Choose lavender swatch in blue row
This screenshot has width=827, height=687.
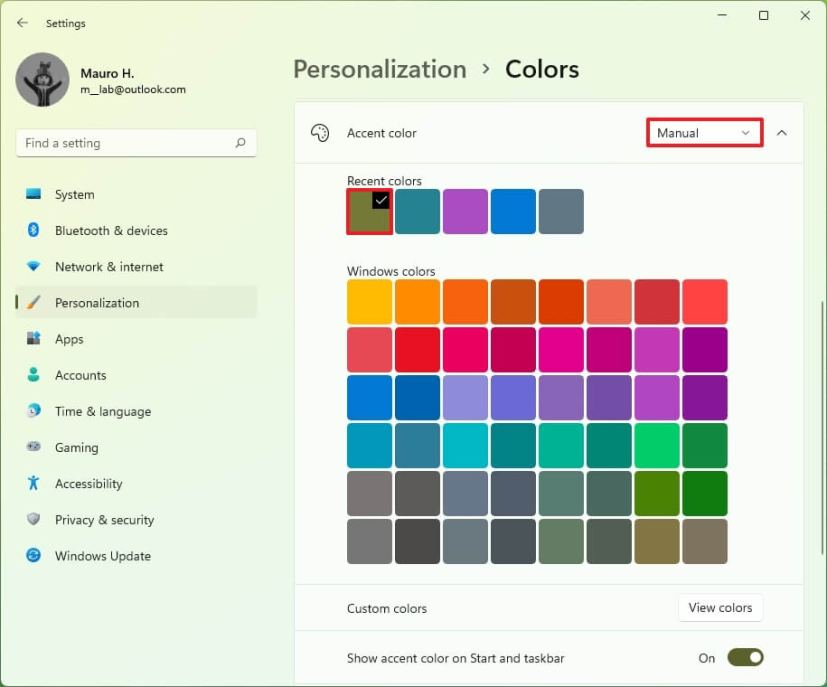(x=465, y=398)
